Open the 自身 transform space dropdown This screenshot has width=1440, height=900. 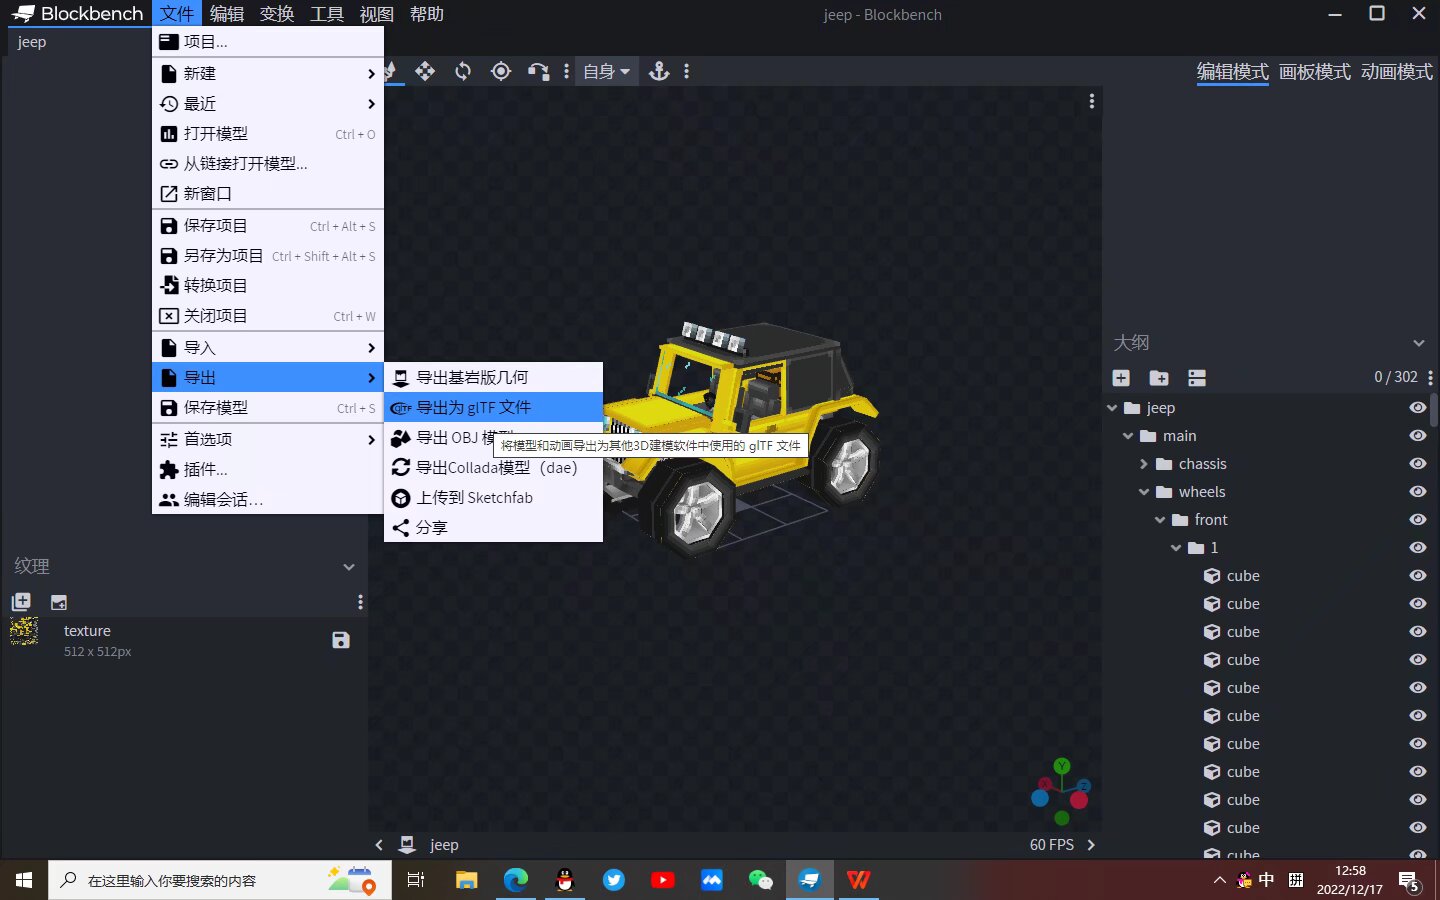tap(606, 71)
